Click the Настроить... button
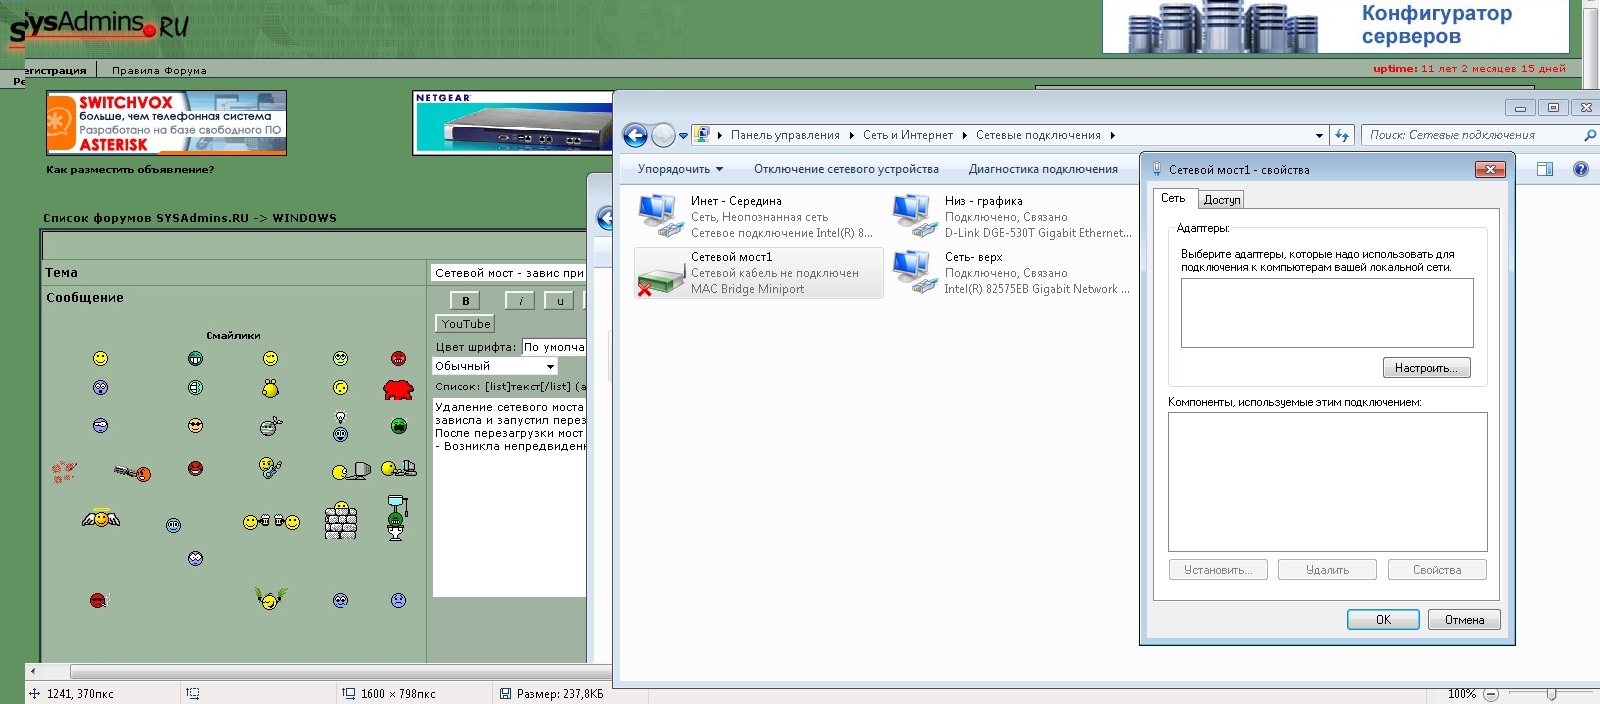 click(1427, 368)
